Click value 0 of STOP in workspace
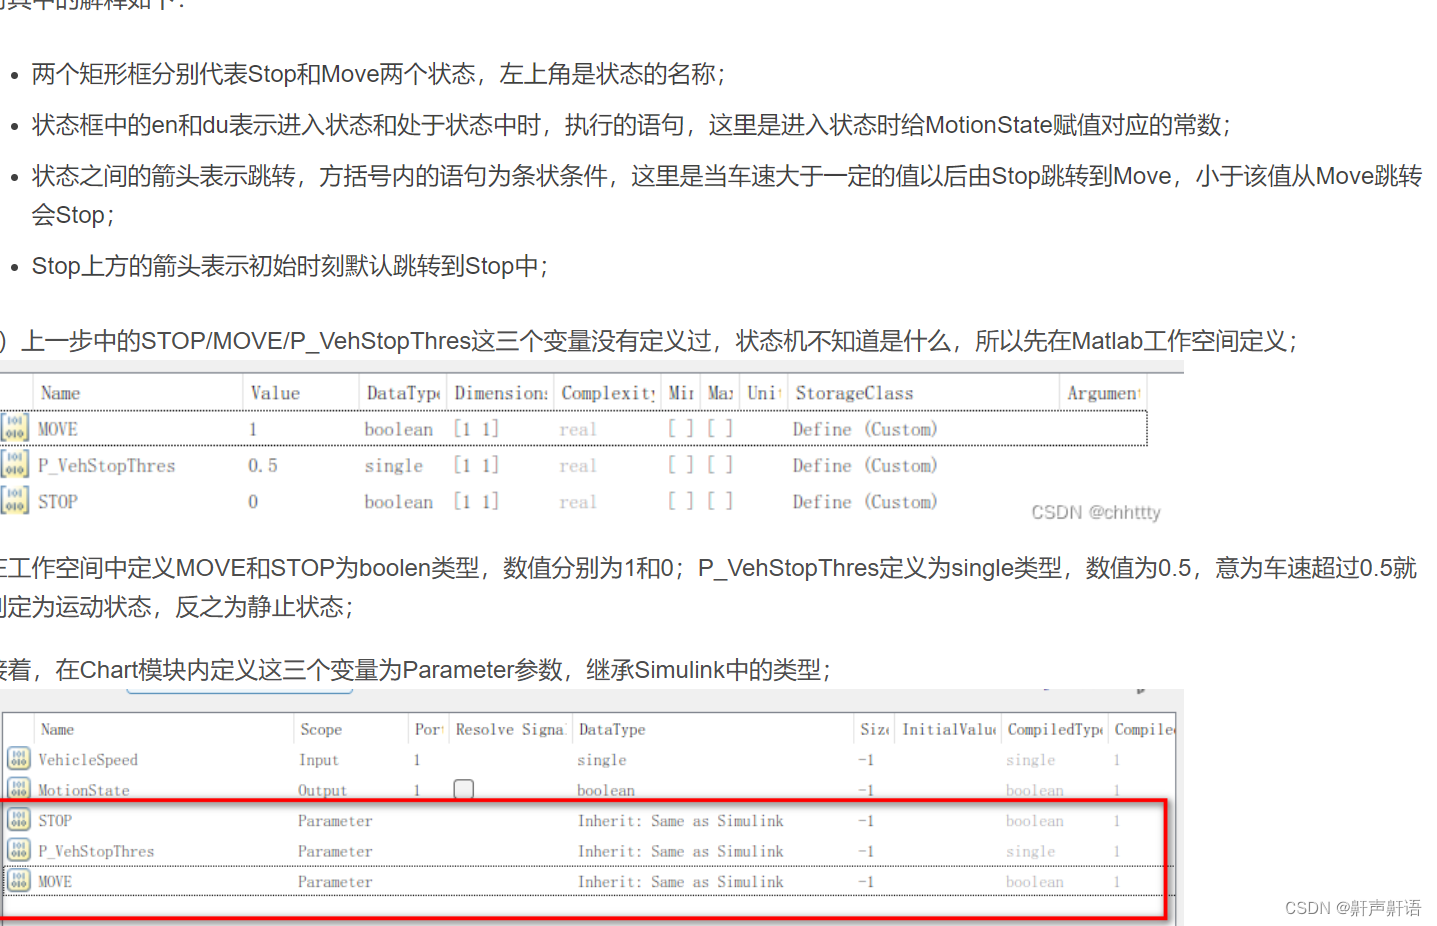 [x=253, y=501]
